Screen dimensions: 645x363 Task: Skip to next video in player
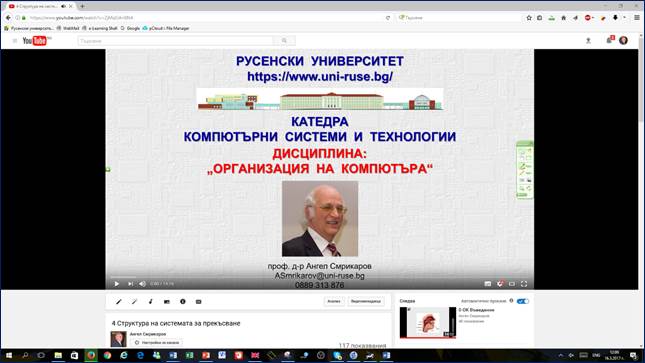click(130, 284)
